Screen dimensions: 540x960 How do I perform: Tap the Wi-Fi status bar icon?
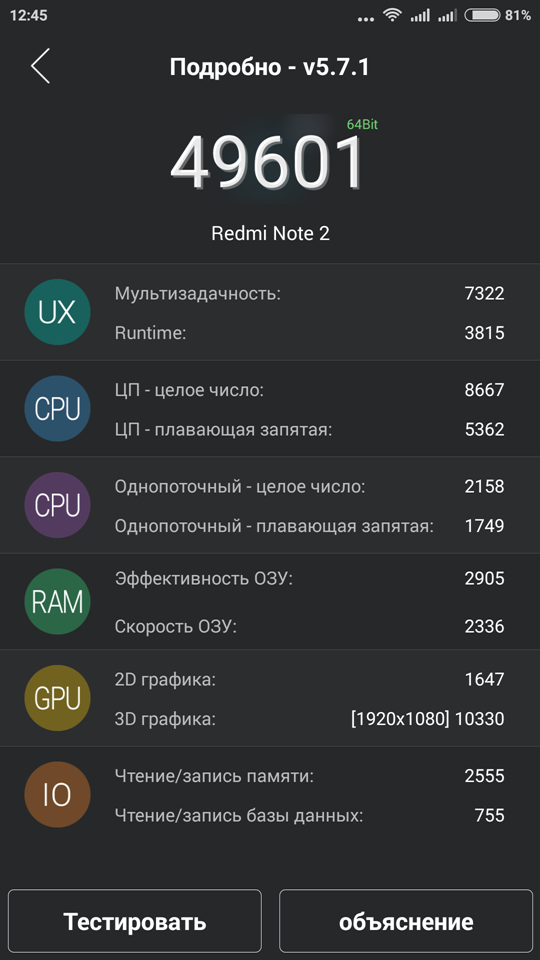point(392,15)
